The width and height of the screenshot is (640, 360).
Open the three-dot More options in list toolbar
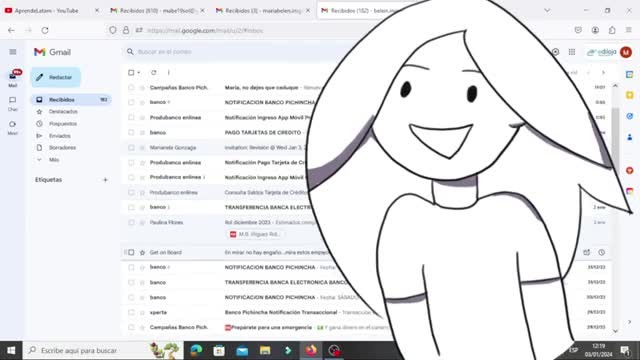click(x=169, y=73)
